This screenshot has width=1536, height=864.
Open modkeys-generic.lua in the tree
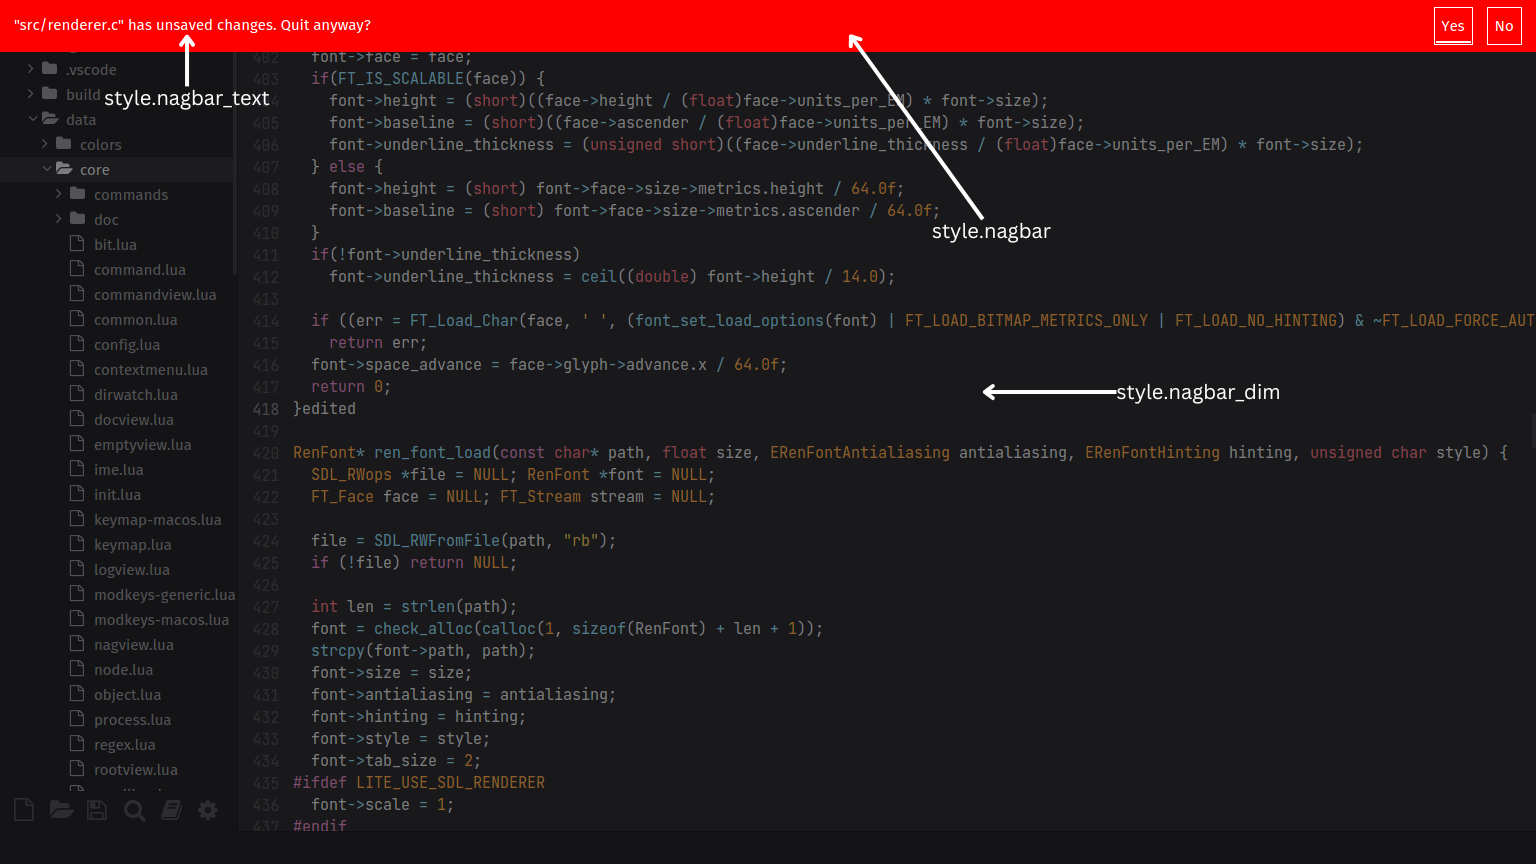pos(165,594)
